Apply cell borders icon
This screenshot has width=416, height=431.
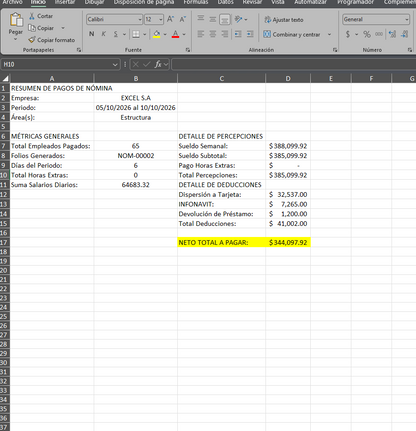[136, 34]
